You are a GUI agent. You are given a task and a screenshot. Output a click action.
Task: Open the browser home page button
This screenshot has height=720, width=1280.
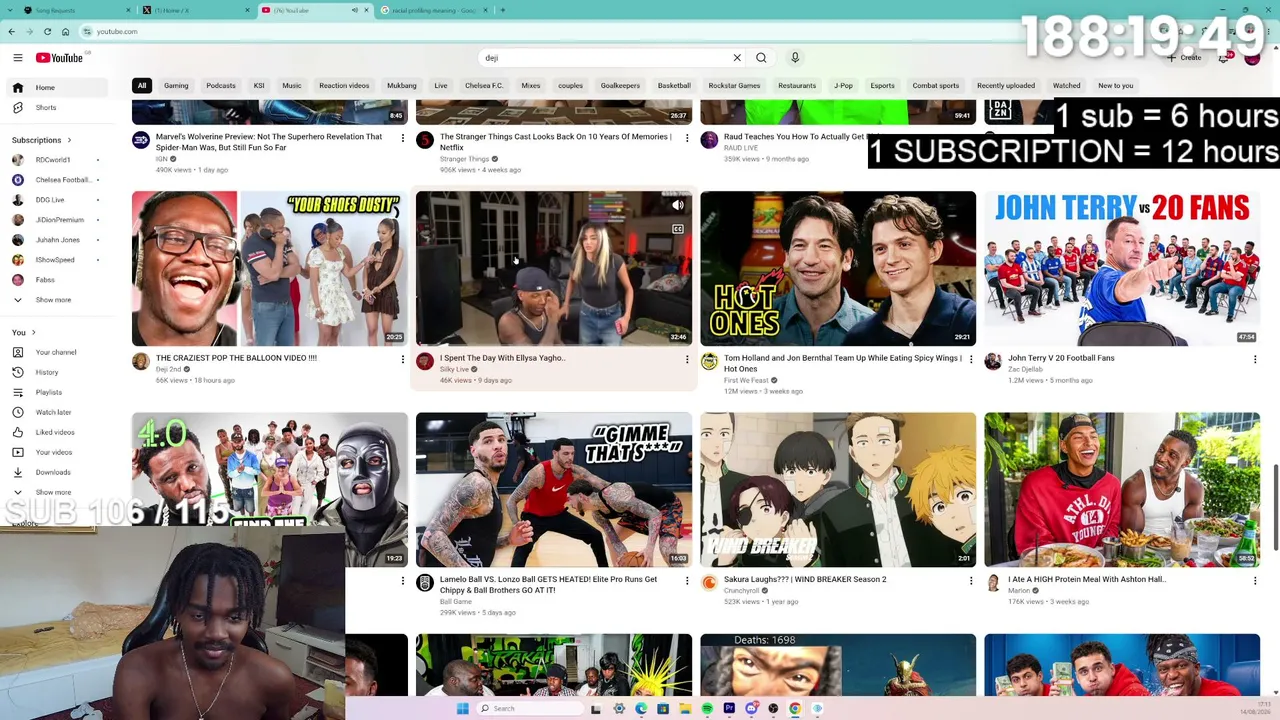tap(65, 31)
